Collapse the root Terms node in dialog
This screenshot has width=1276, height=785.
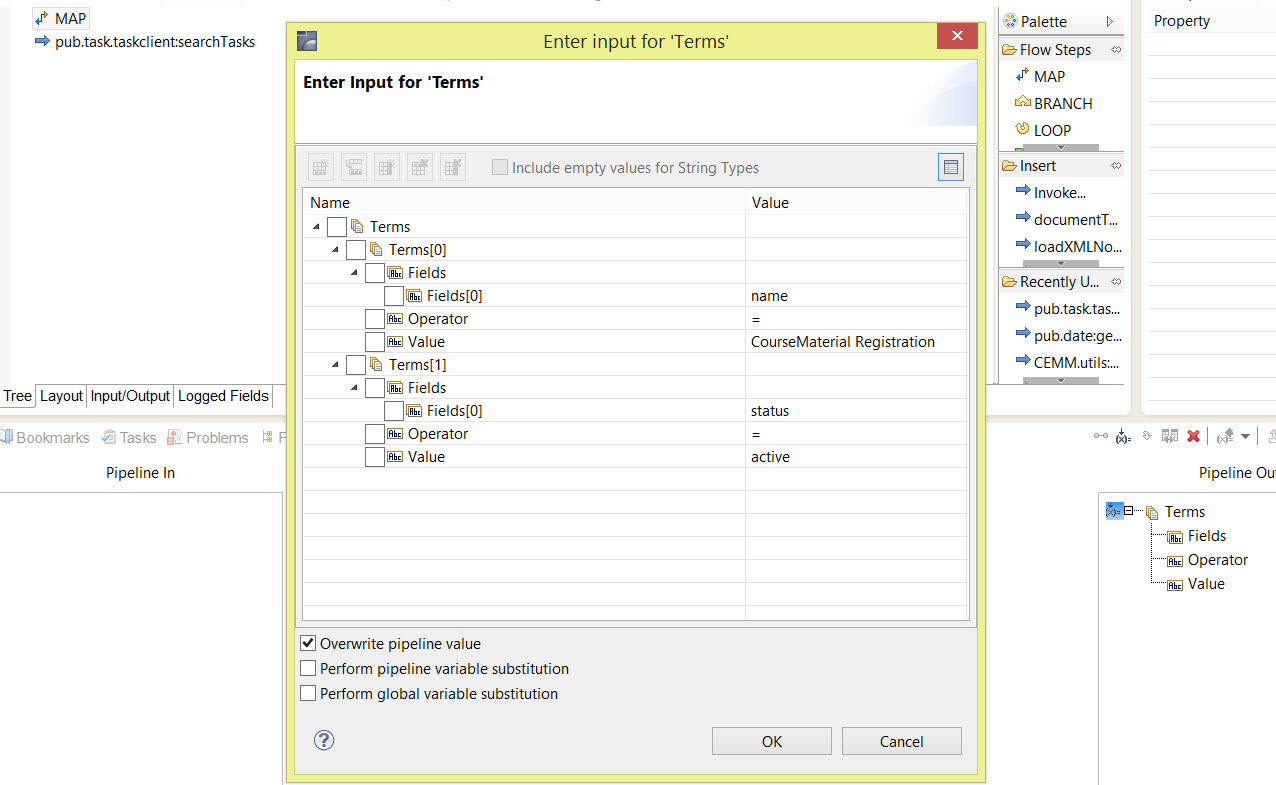coord(317,227)
